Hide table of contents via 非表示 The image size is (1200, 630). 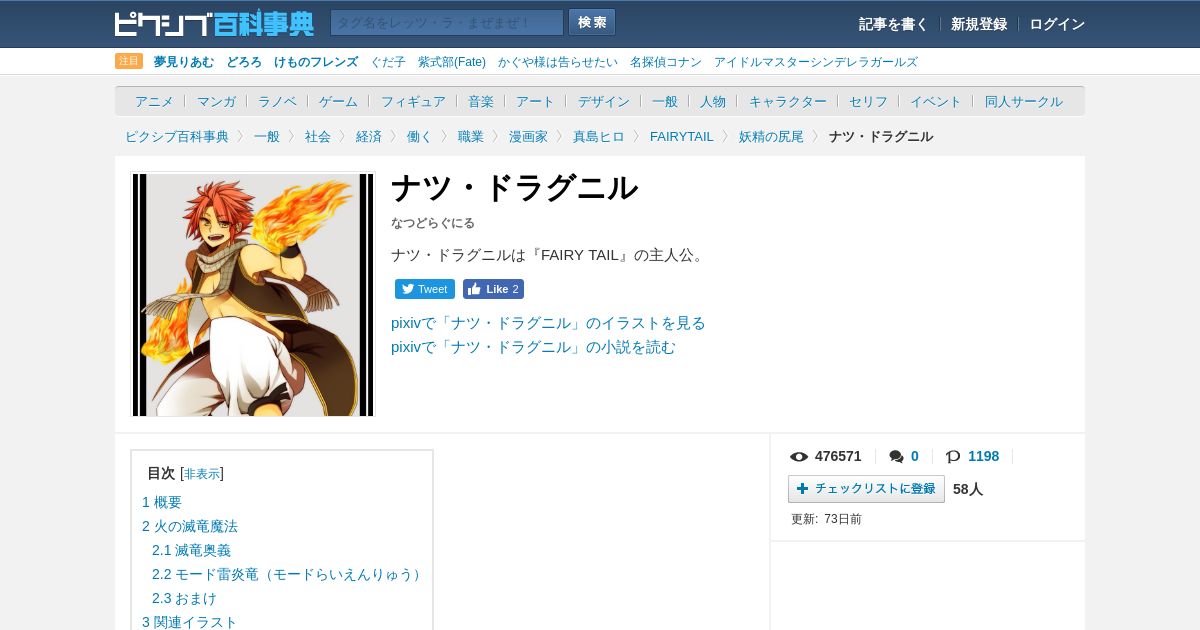[x=202, y=474]
